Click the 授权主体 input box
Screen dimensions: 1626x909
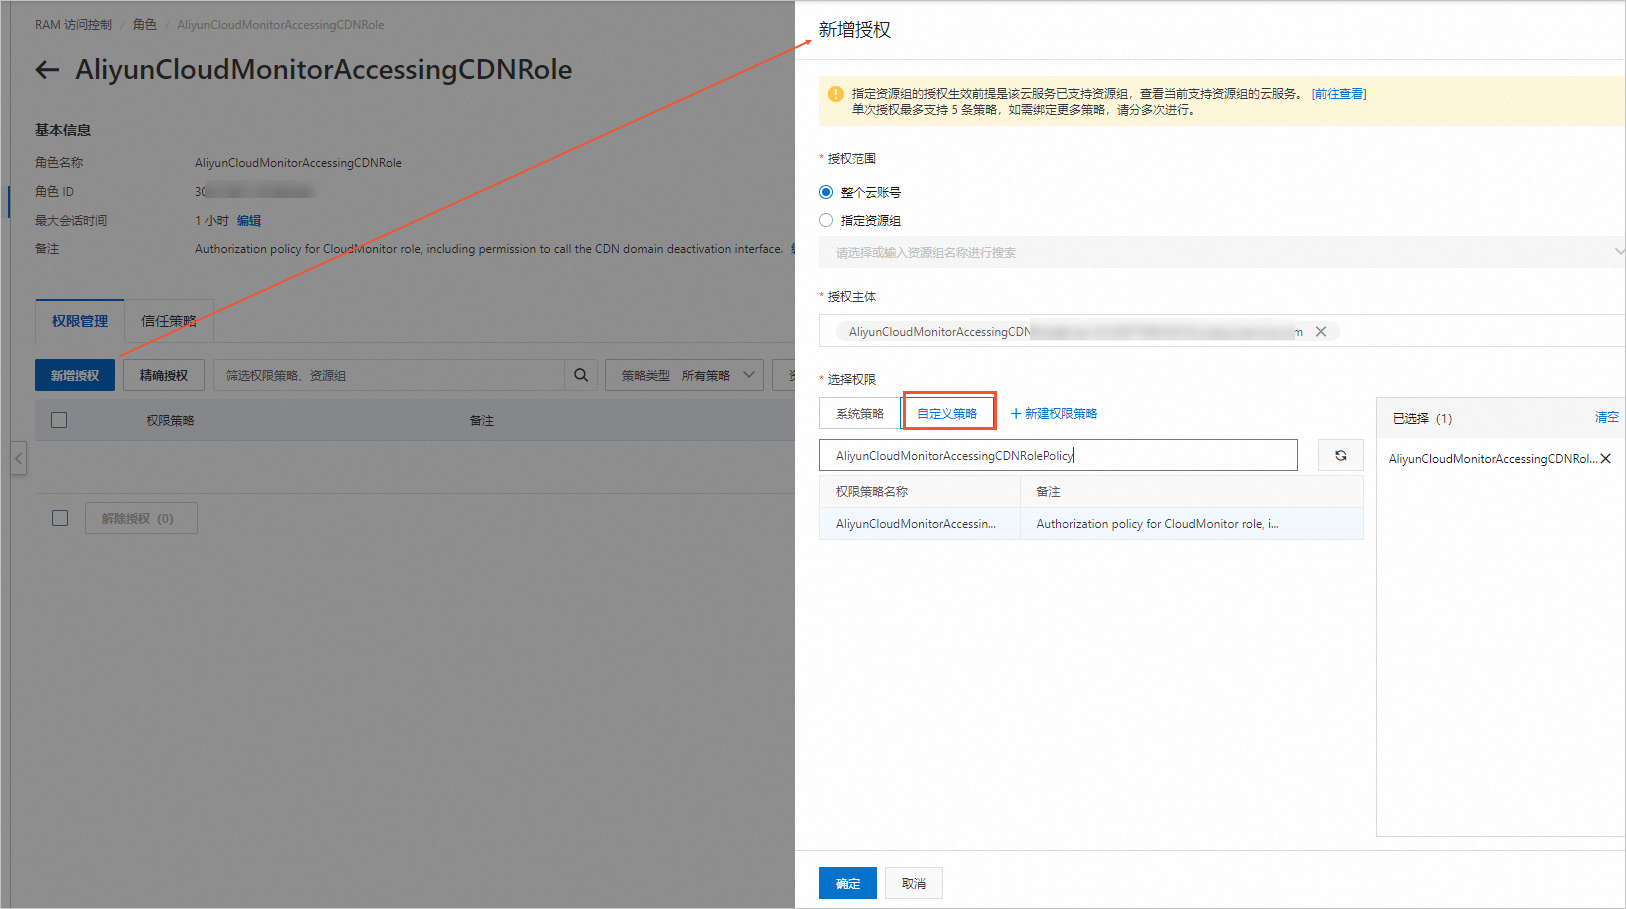(1222, 331)
